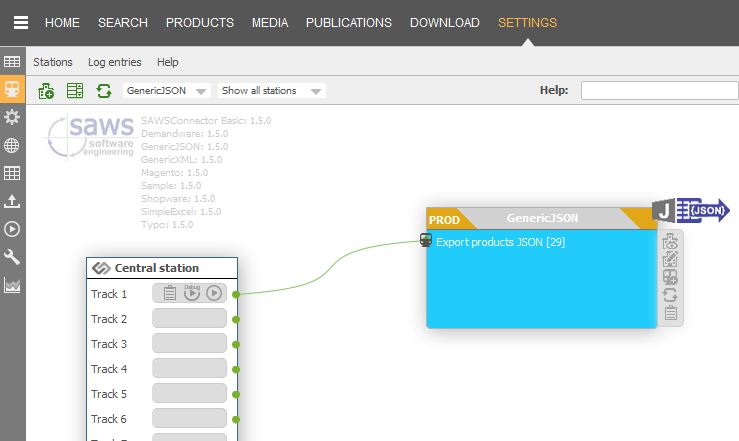Screen dimensions: 739x441
Task: Click the add new station icon
Action: point(46,91)
